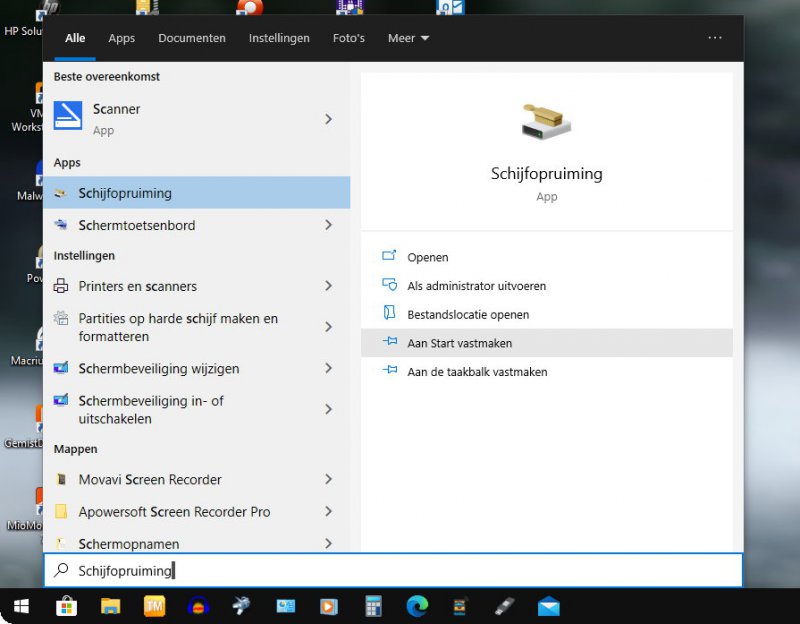Open Microsoft Edge from the taskbar
Screen dimensions: 800x624
coord(417,606)
